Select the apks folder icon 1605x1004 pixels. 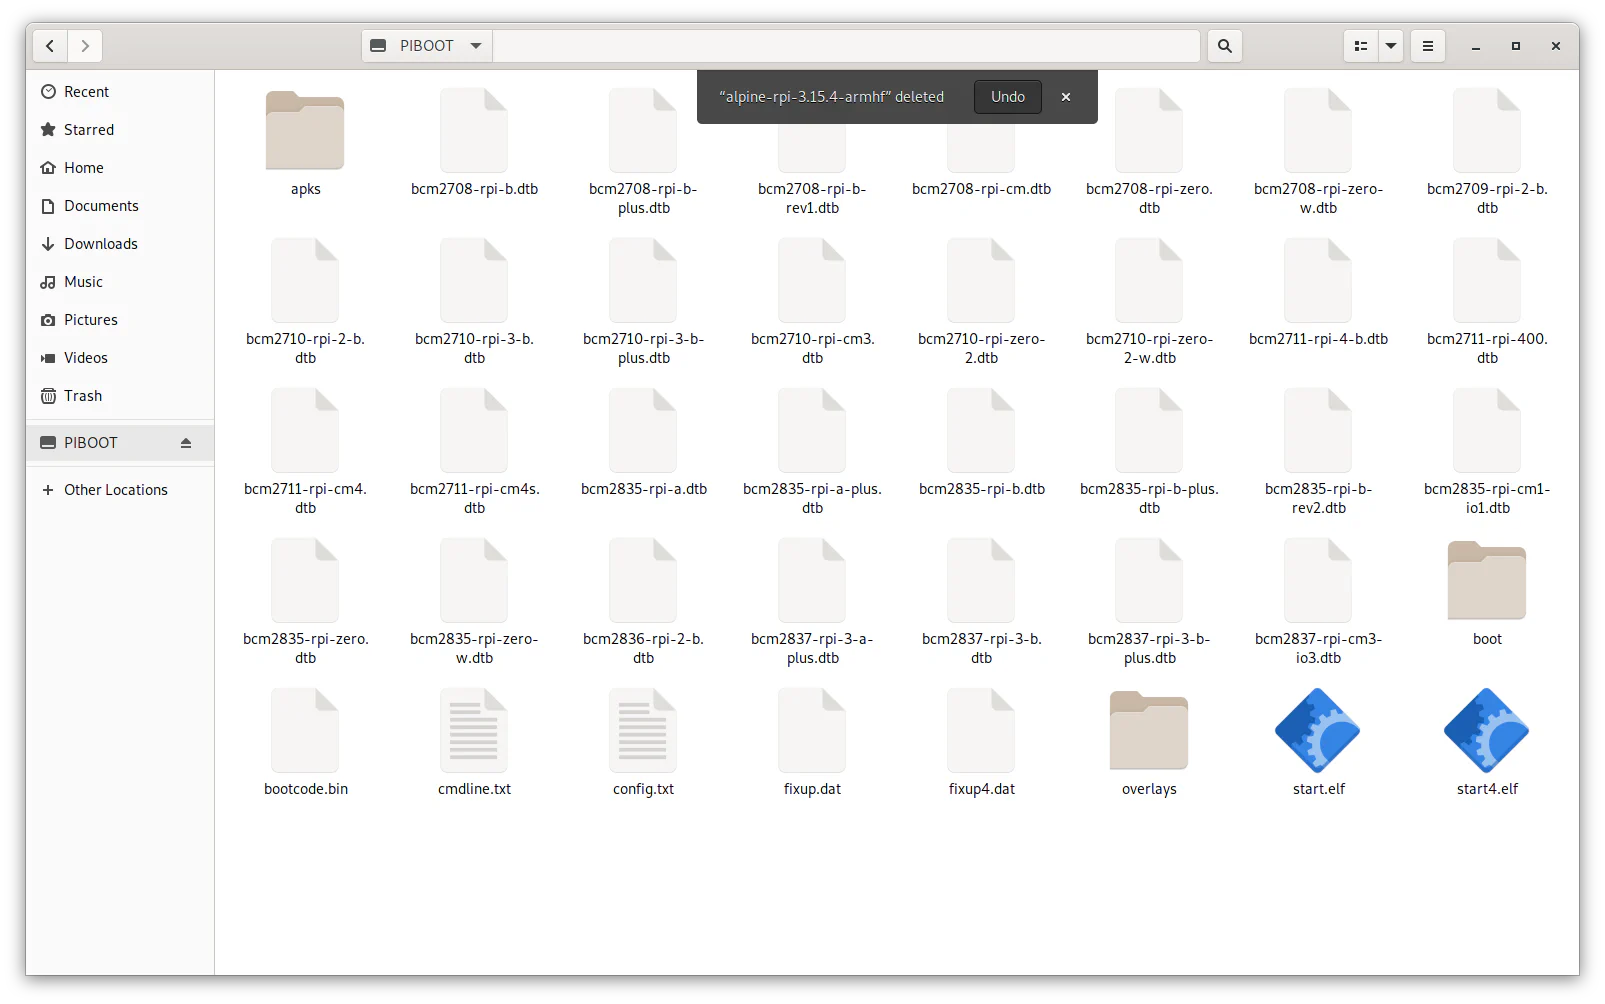305,131
